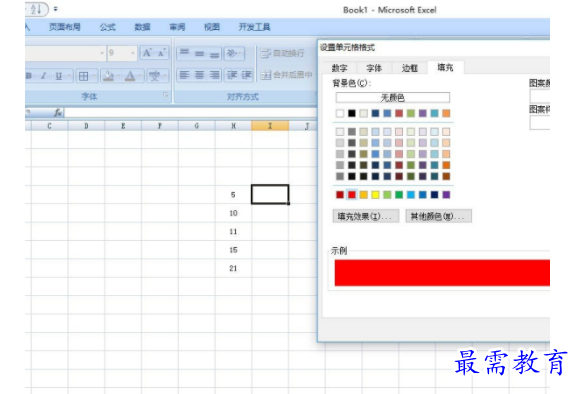This screenshot has width=576, height=394.
Task: Click the Increase Indent icon
Action: pyautogui.click(x=246, y=75)
